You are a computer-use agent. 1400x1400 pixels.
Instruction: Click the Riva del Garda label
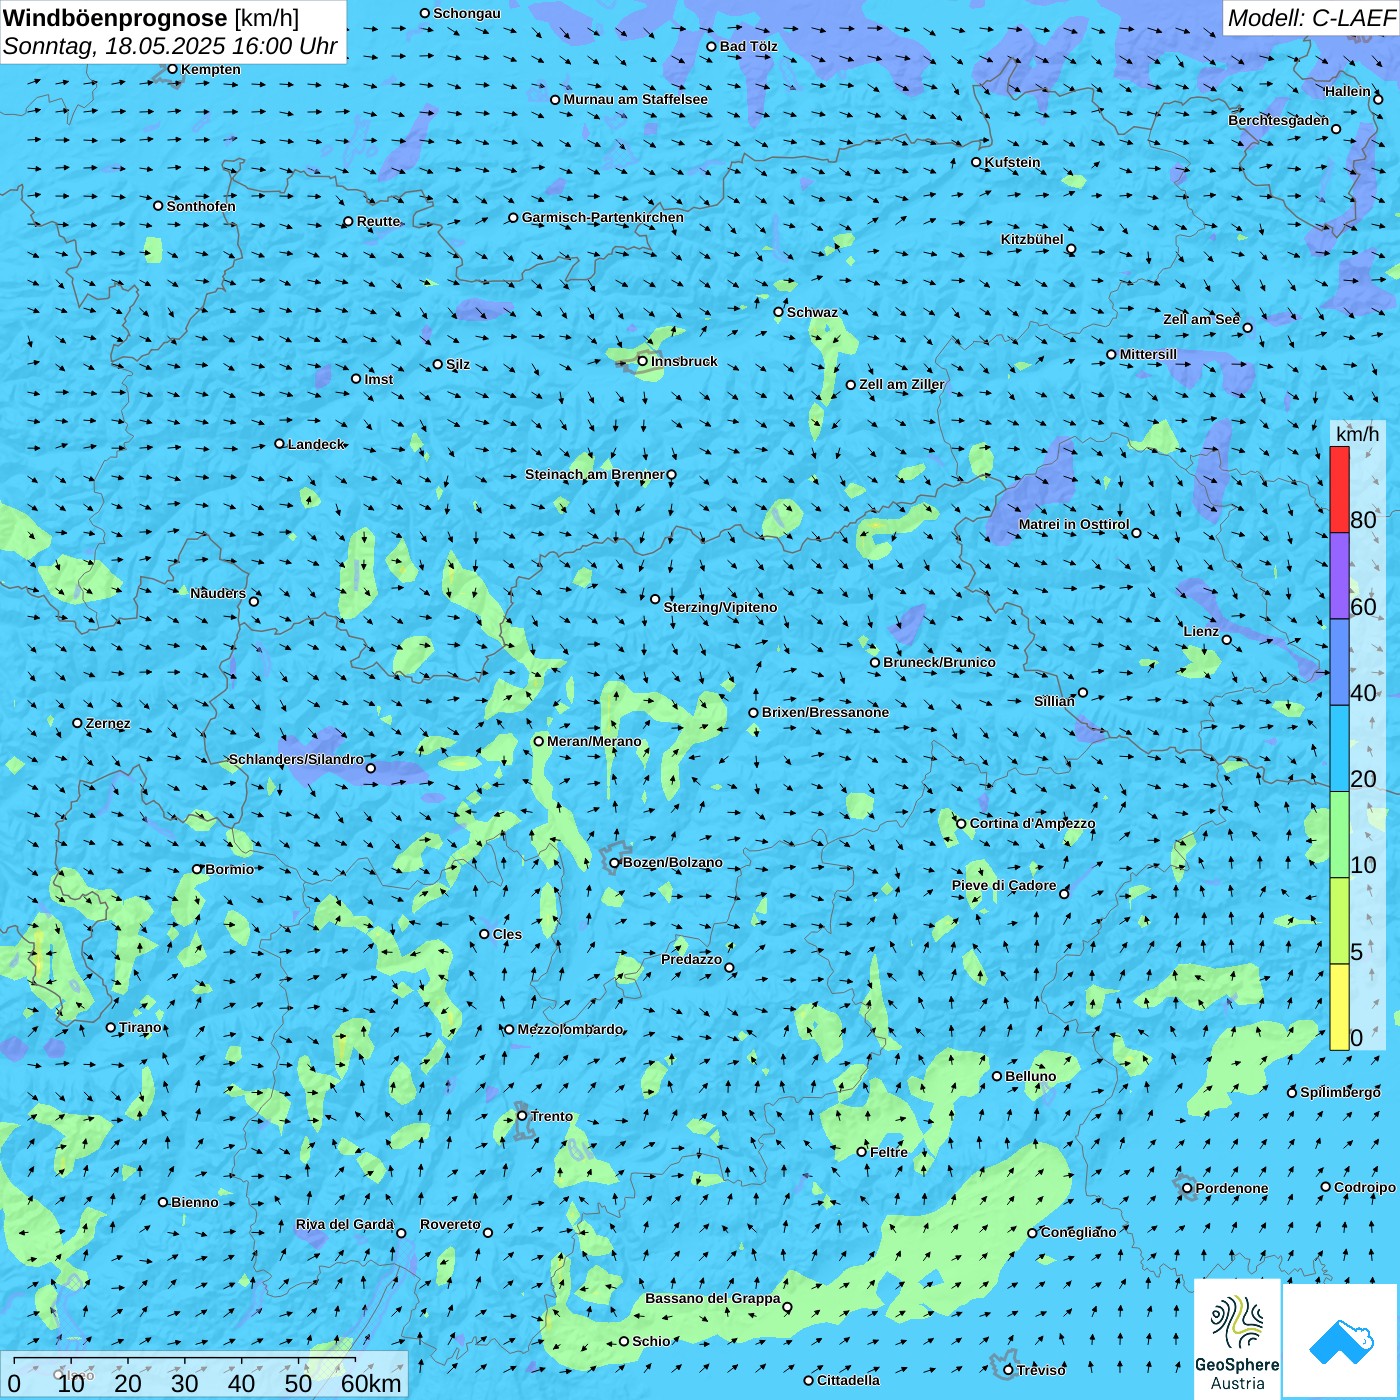coord(345,1224)
